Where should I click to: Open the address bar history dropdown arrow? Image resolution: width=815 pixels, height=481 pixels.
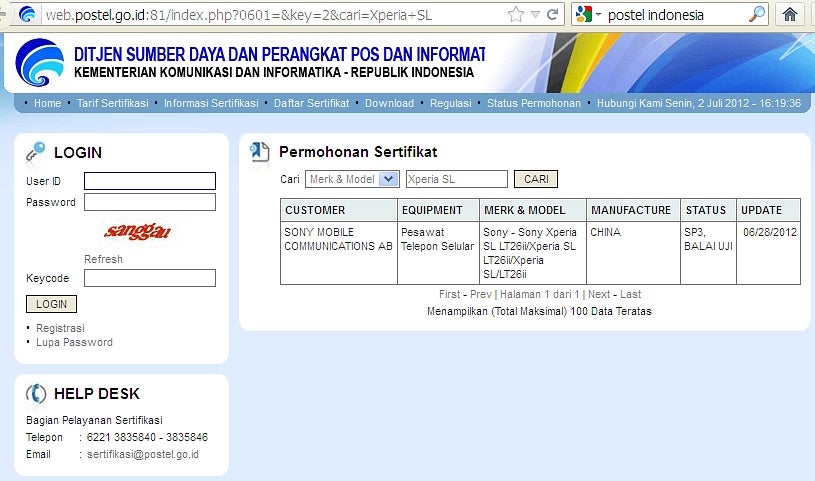tap(535, 15)
